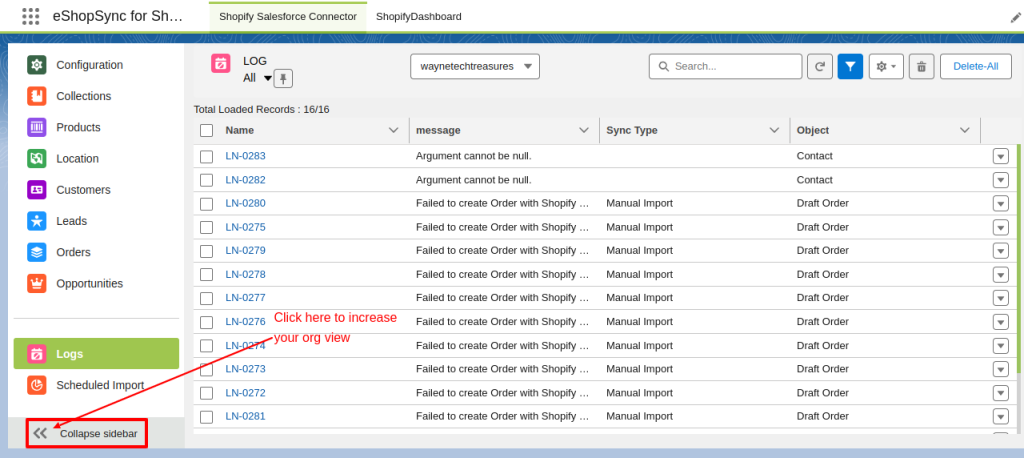Click the Configuration gear icon in sidebar
Screen dimensions: 1024x458
[x=37, y=65]
